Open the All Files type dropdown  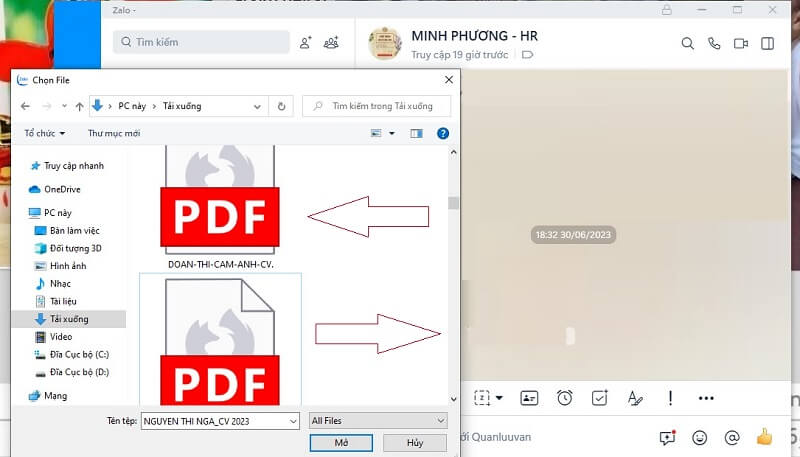[377, 421]
